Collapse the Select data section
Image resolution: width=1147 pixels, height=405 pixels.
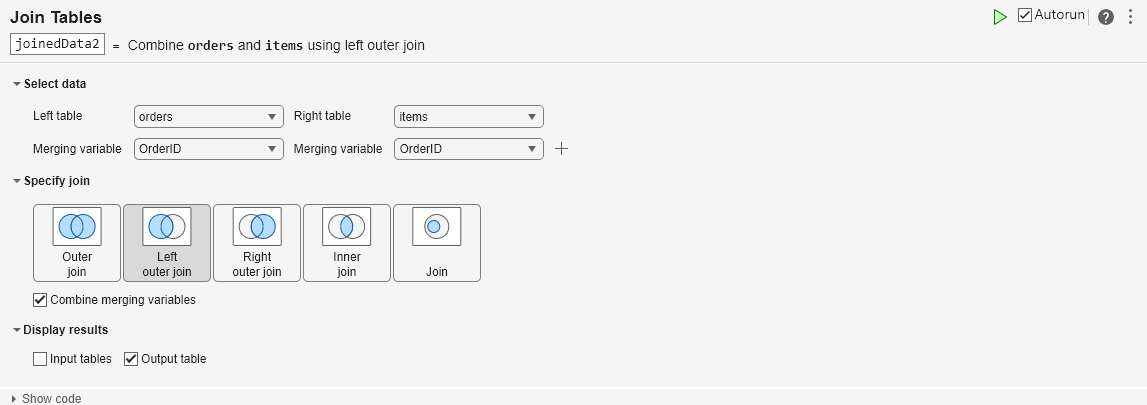coord(17,83)
